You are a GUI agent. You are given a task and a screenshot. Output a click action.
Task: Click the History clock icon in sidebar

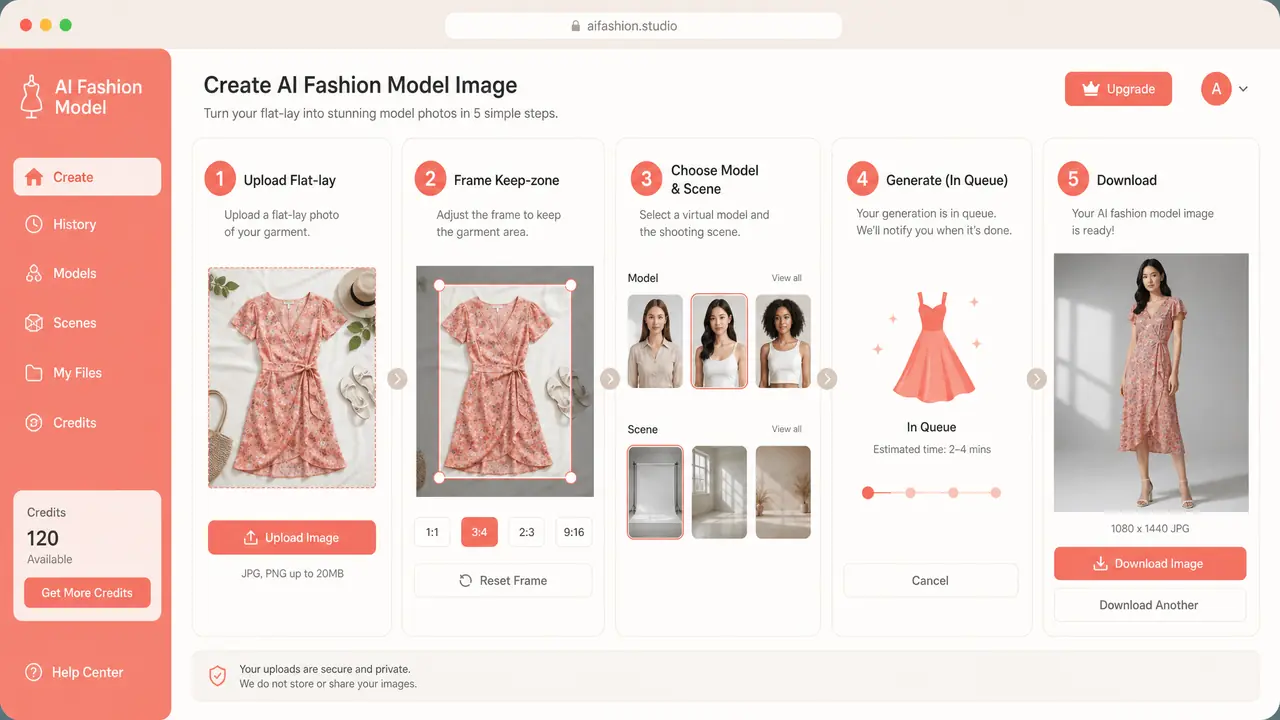(34, 224)
